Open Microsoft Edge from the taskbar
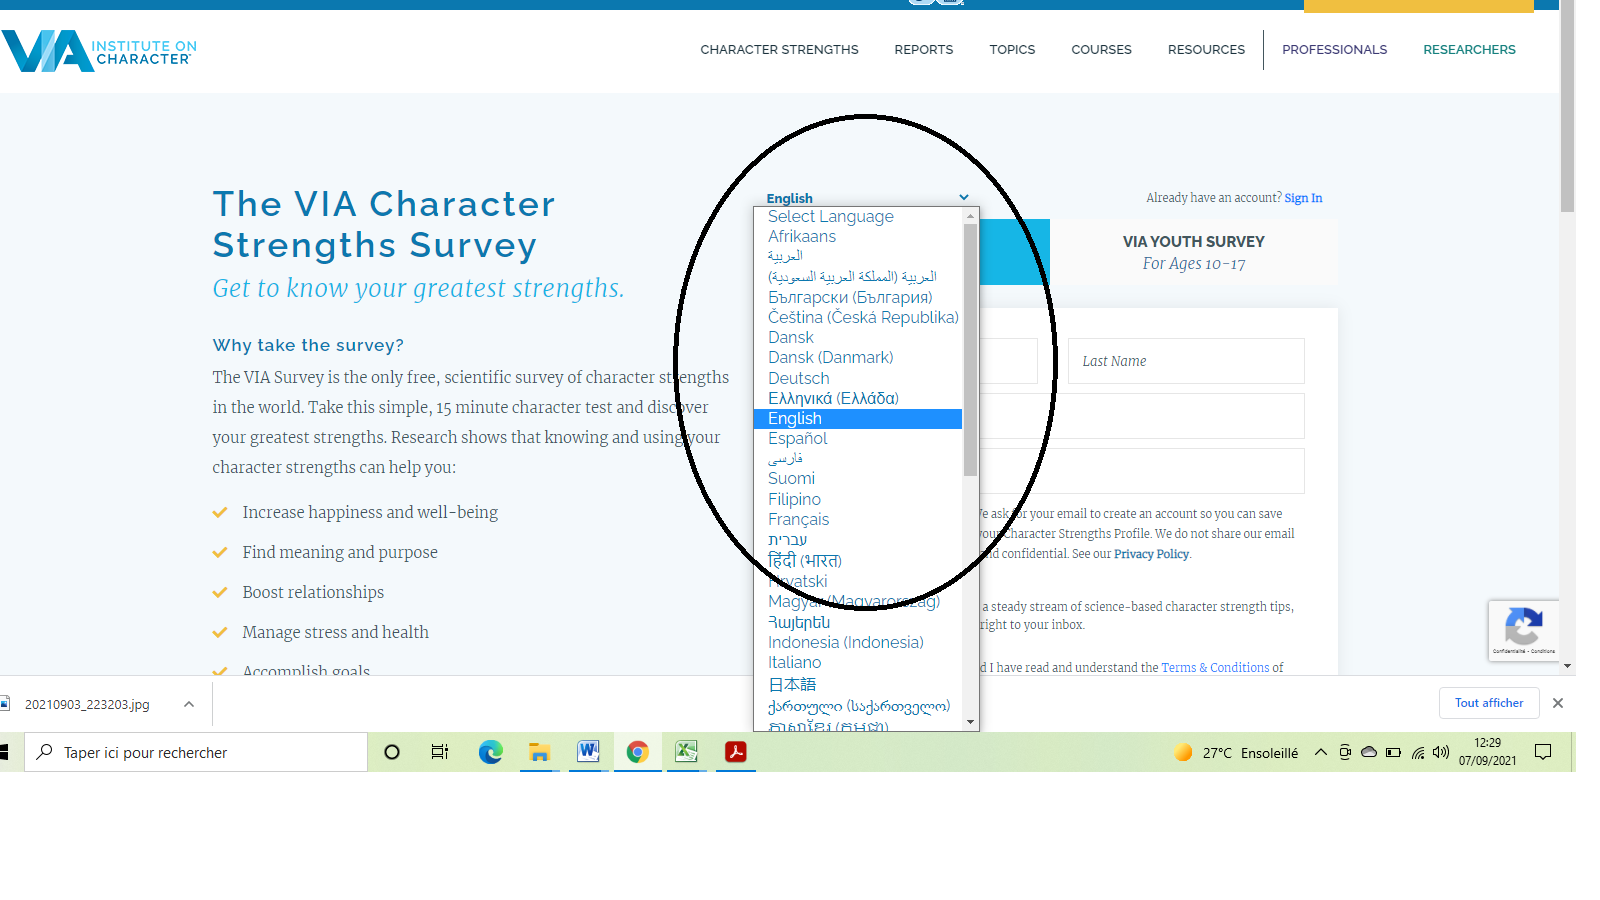Viewport: 1600px width, 900px height. (x=490, y=752)
